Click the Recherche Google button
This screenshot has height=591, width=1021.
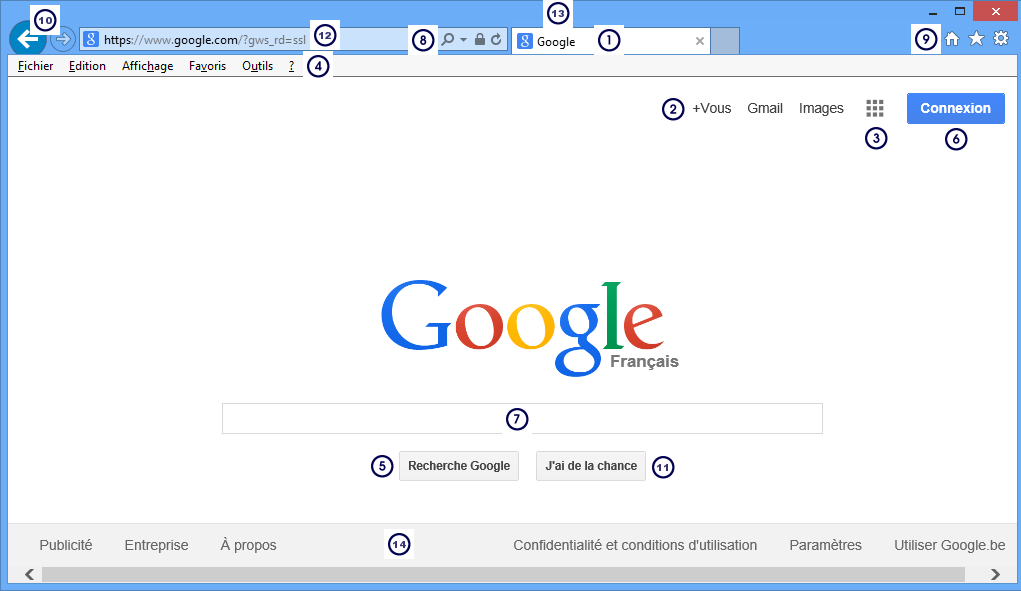click(459, 466)
